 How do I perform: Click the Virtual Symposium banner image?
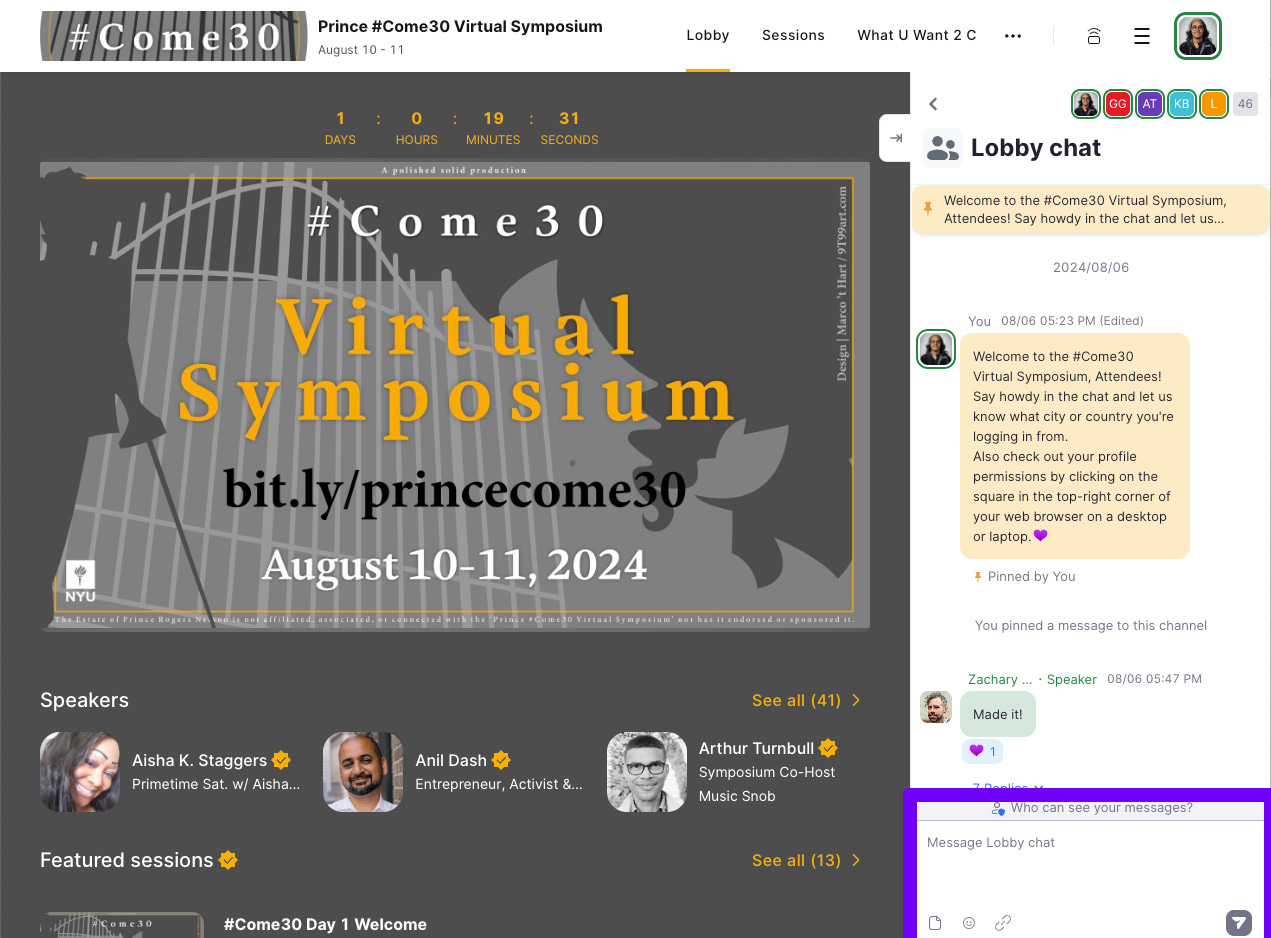454,396
